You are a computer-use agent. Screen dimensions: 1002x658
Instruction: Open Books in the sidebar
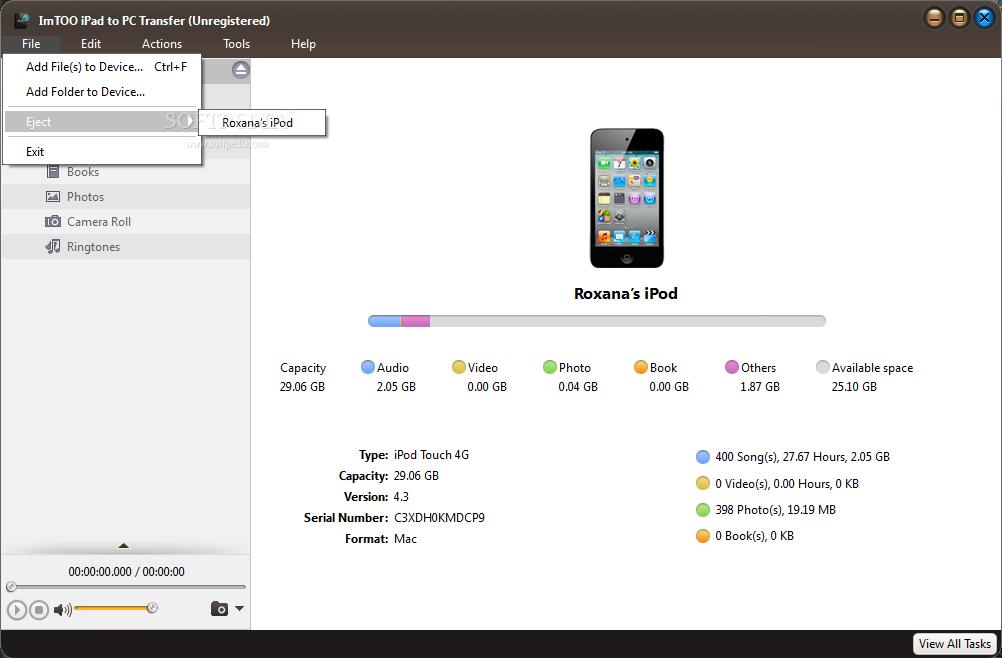[125, 172]
